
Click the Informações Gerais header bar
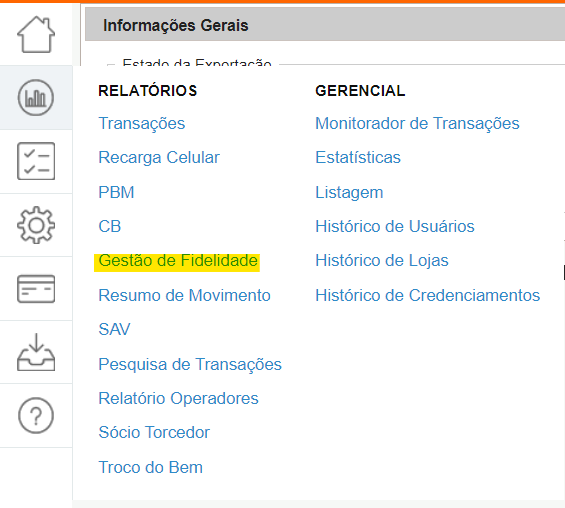(325, 24)
